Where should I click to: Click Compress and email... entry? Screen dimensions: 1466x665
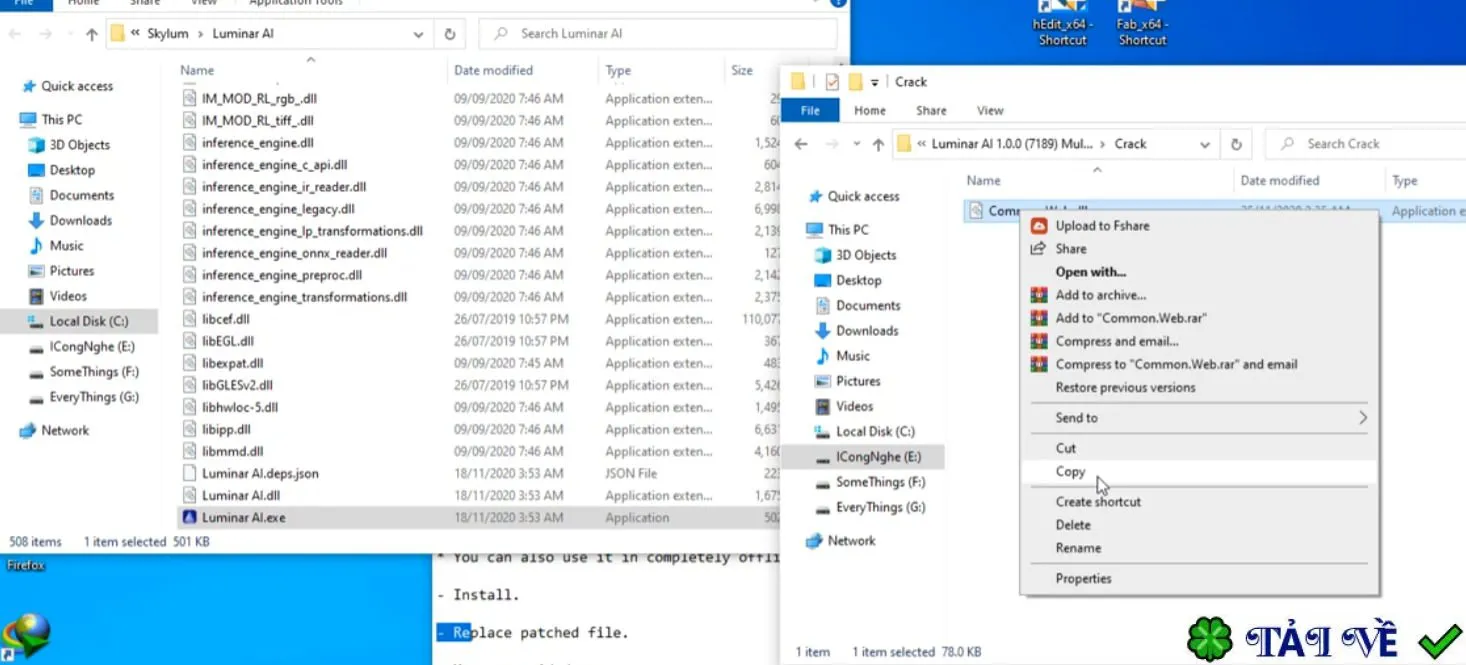point(1117,341)
